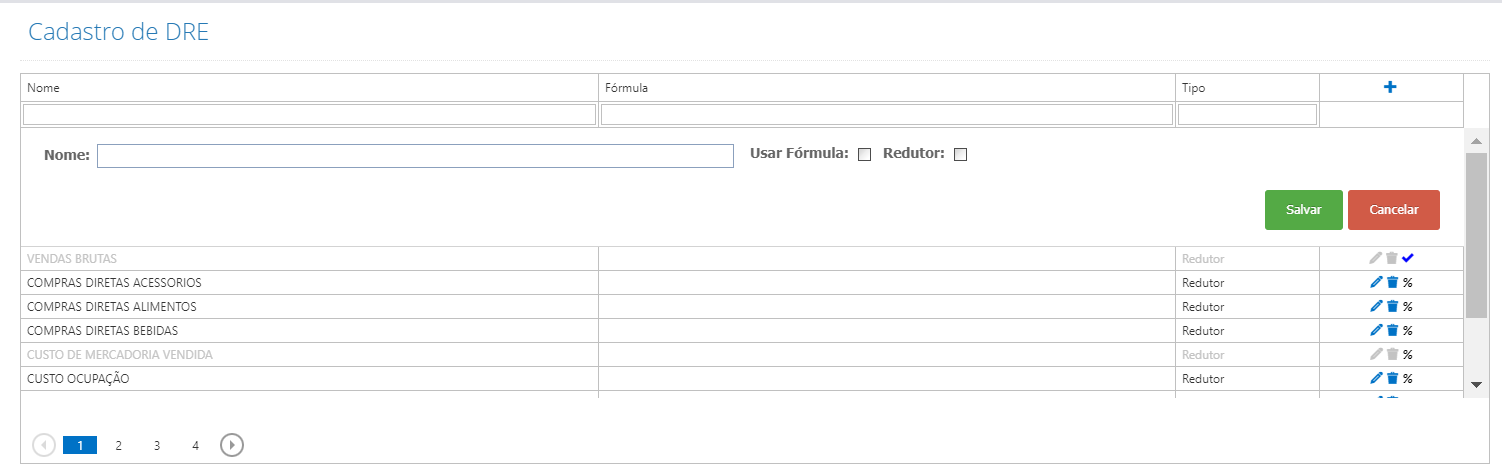This screenshot has height=466, width=1502.
Task: Click the Fórmula column filter box
Action: coord(887,115)
